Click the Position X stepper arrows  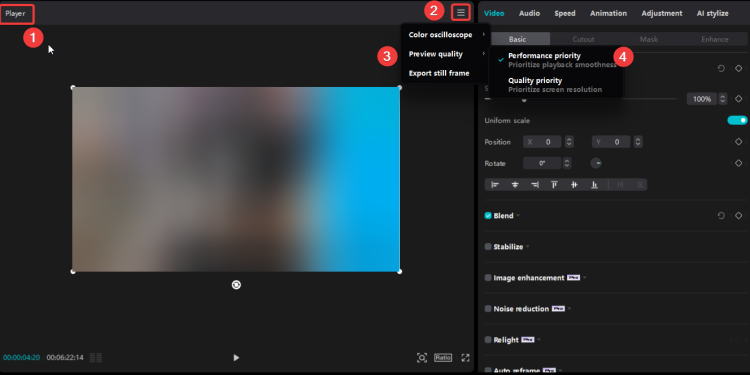569,142
